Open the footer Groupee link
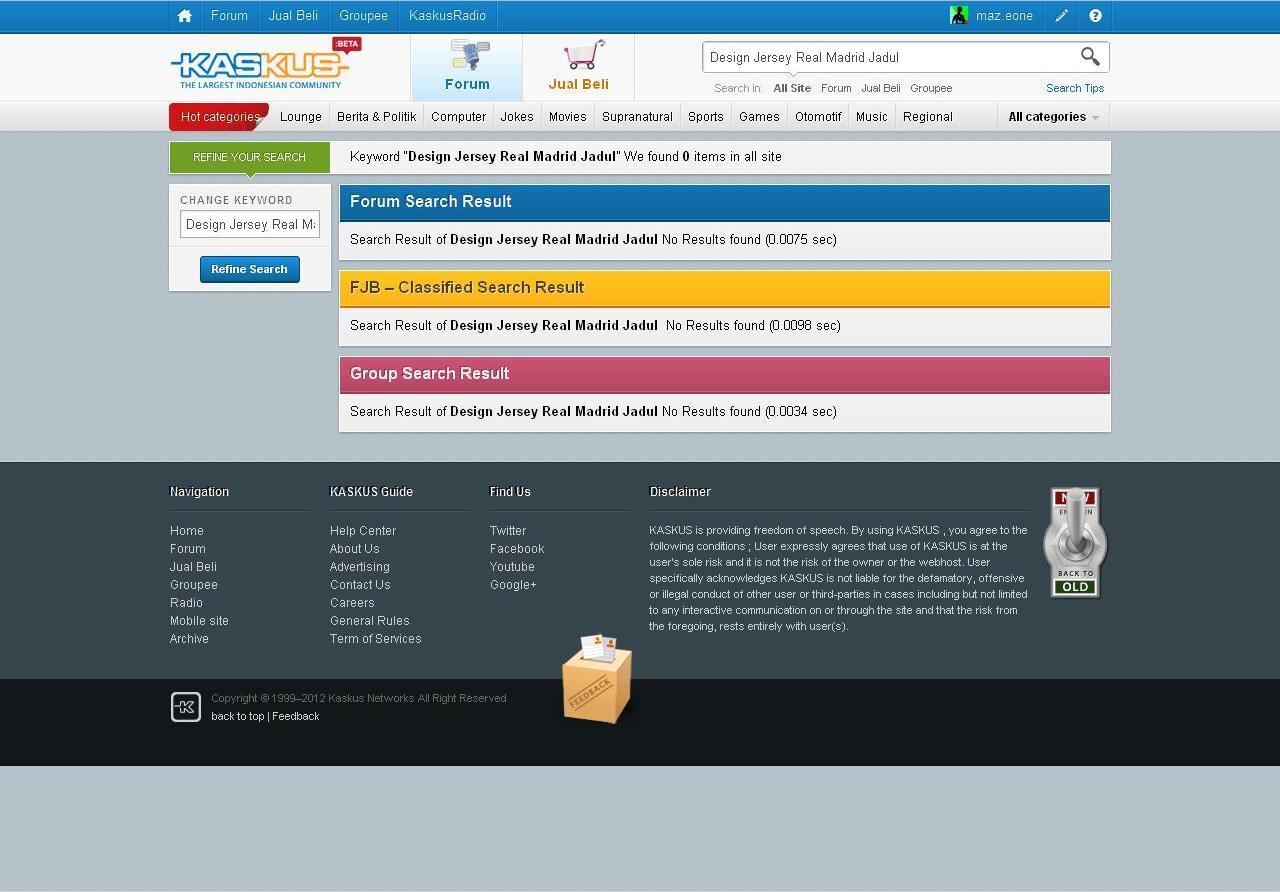Image resolution: width=1280 pixels, height=892 pixels. coord(194,585)
